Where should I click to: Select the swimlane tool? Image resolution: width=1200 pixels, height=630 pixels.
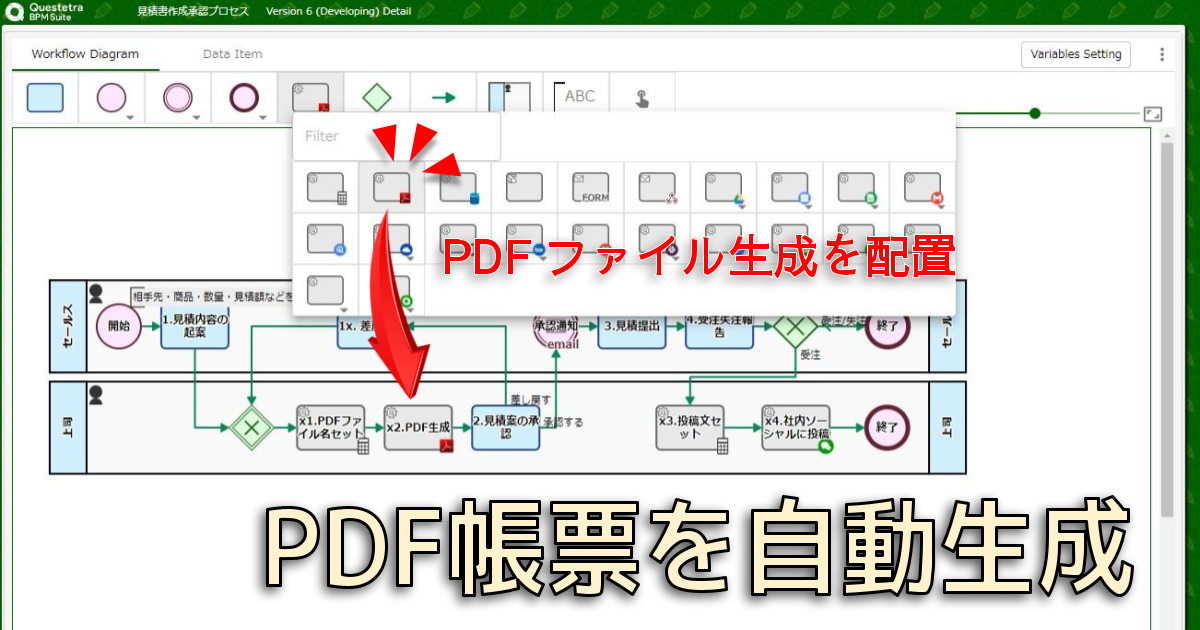pyautogui.click(x=509, y=98)
